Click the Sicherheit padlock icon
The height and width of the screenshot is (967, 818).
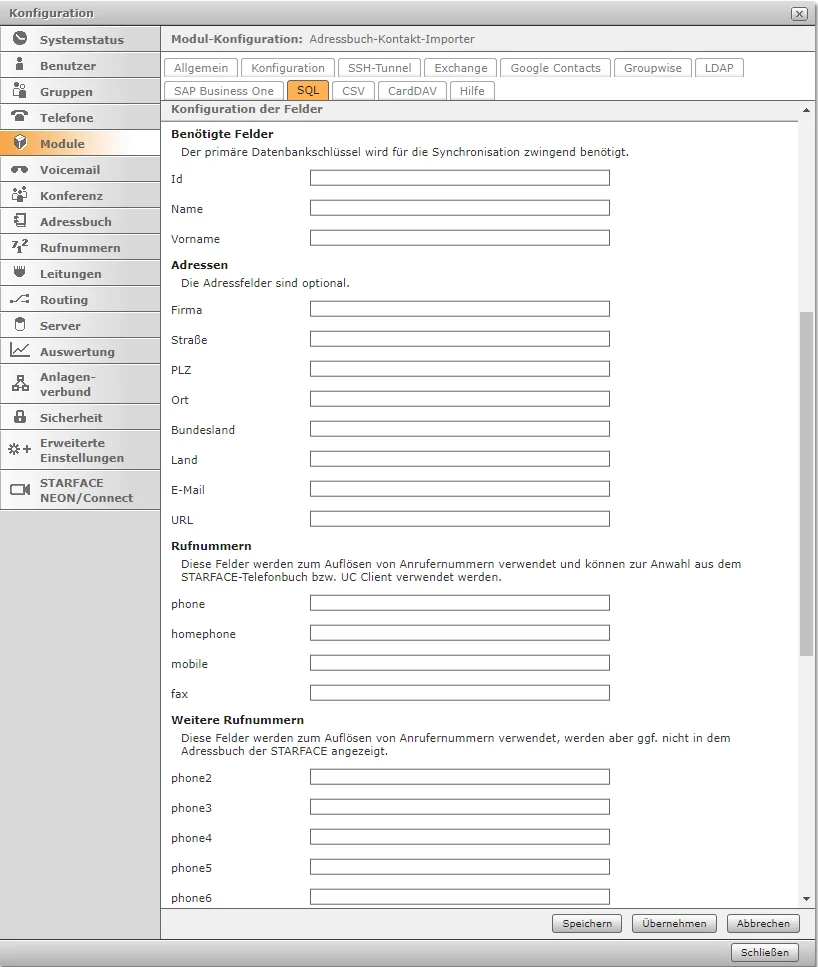[x=20, y=417]
